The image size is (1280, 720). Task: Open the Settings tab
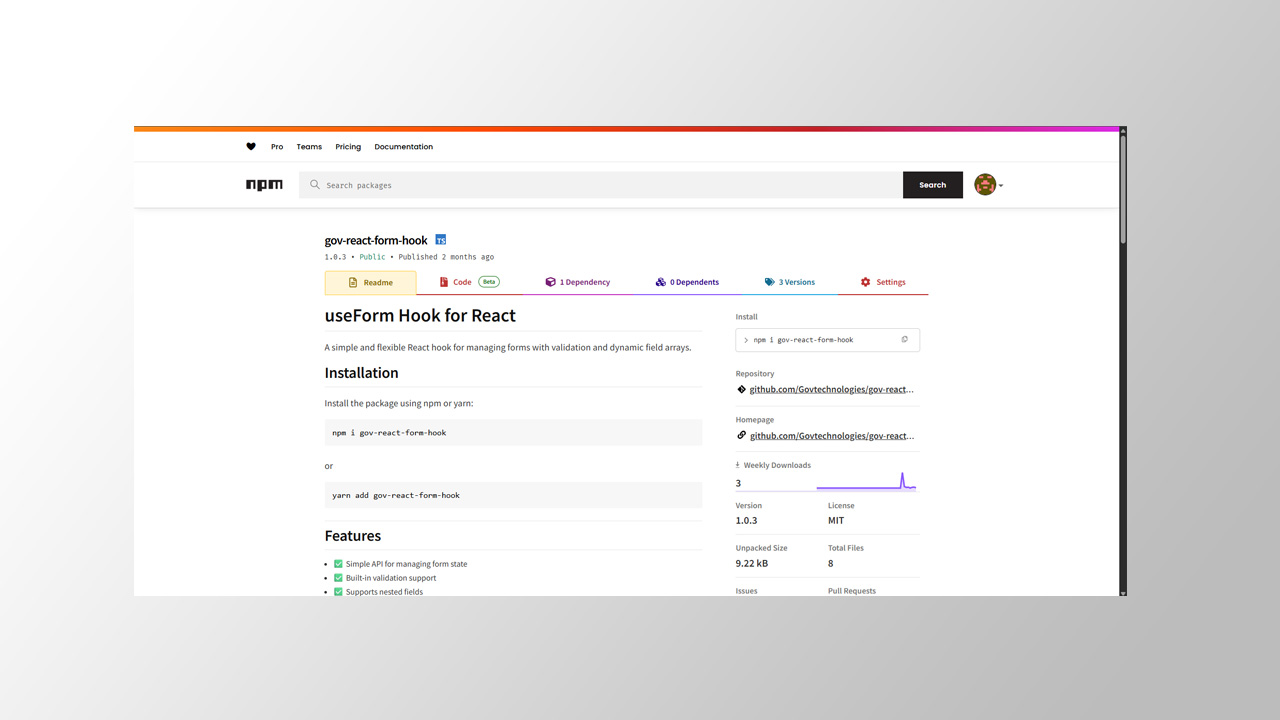883,283
